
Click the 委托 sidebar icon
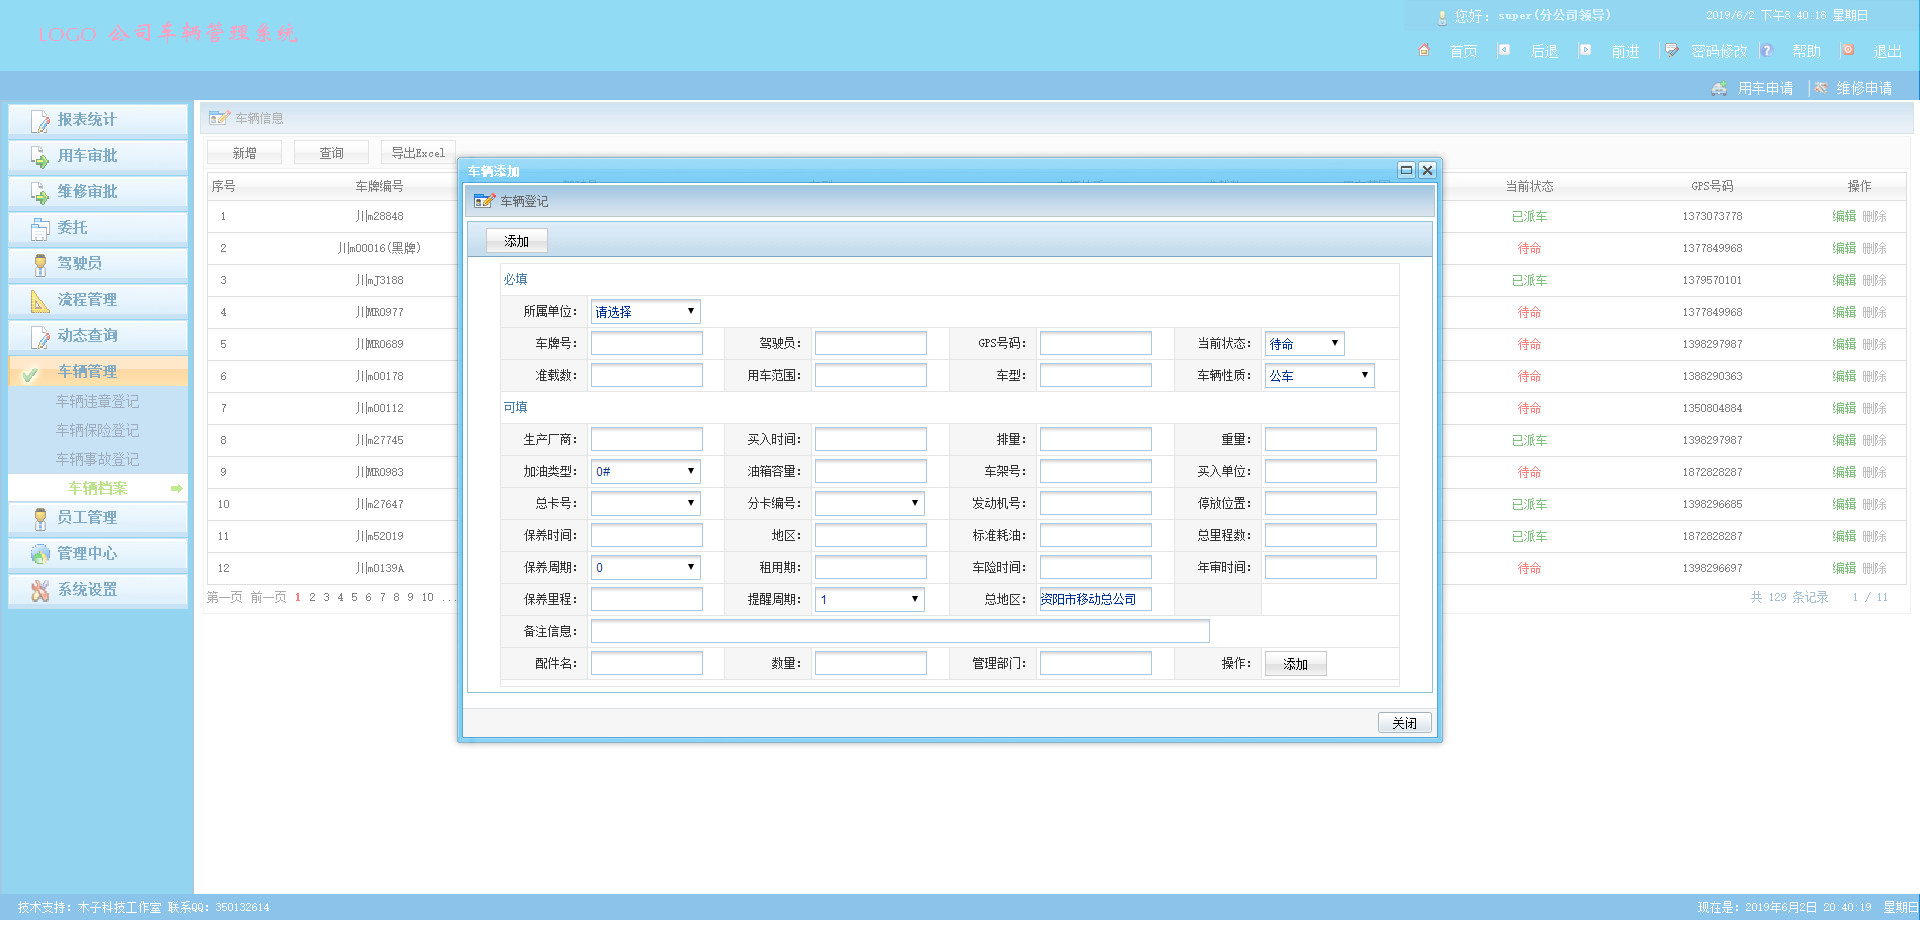40,229
